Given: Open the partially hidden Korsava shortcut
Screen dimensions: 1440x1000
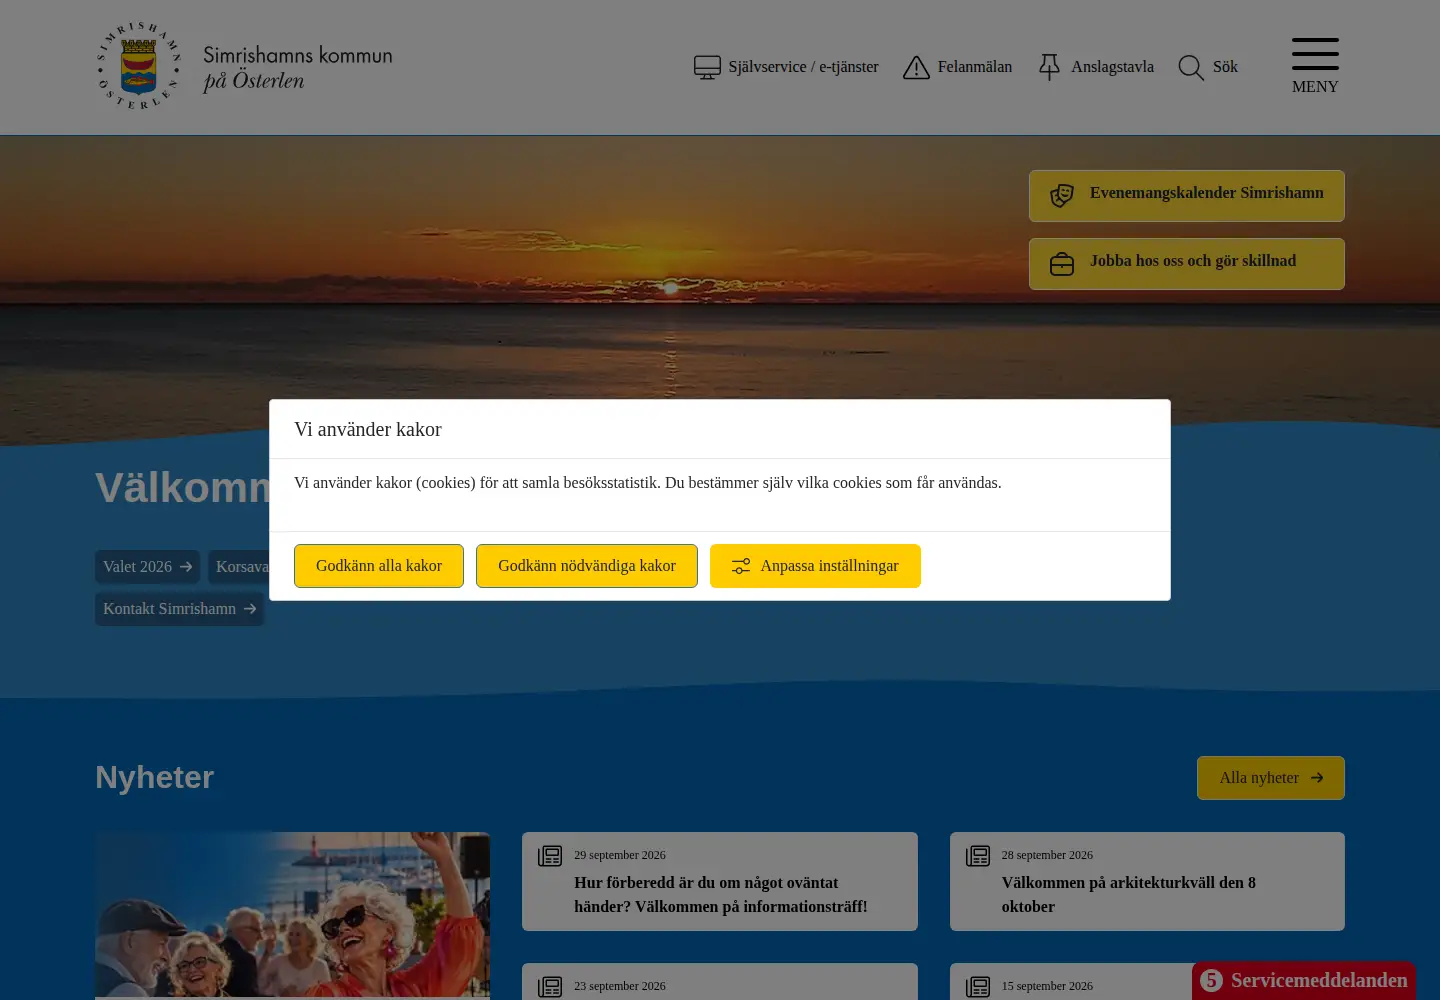Looking at the screenshot, I should pyautogui.click(x=239, y=567).
